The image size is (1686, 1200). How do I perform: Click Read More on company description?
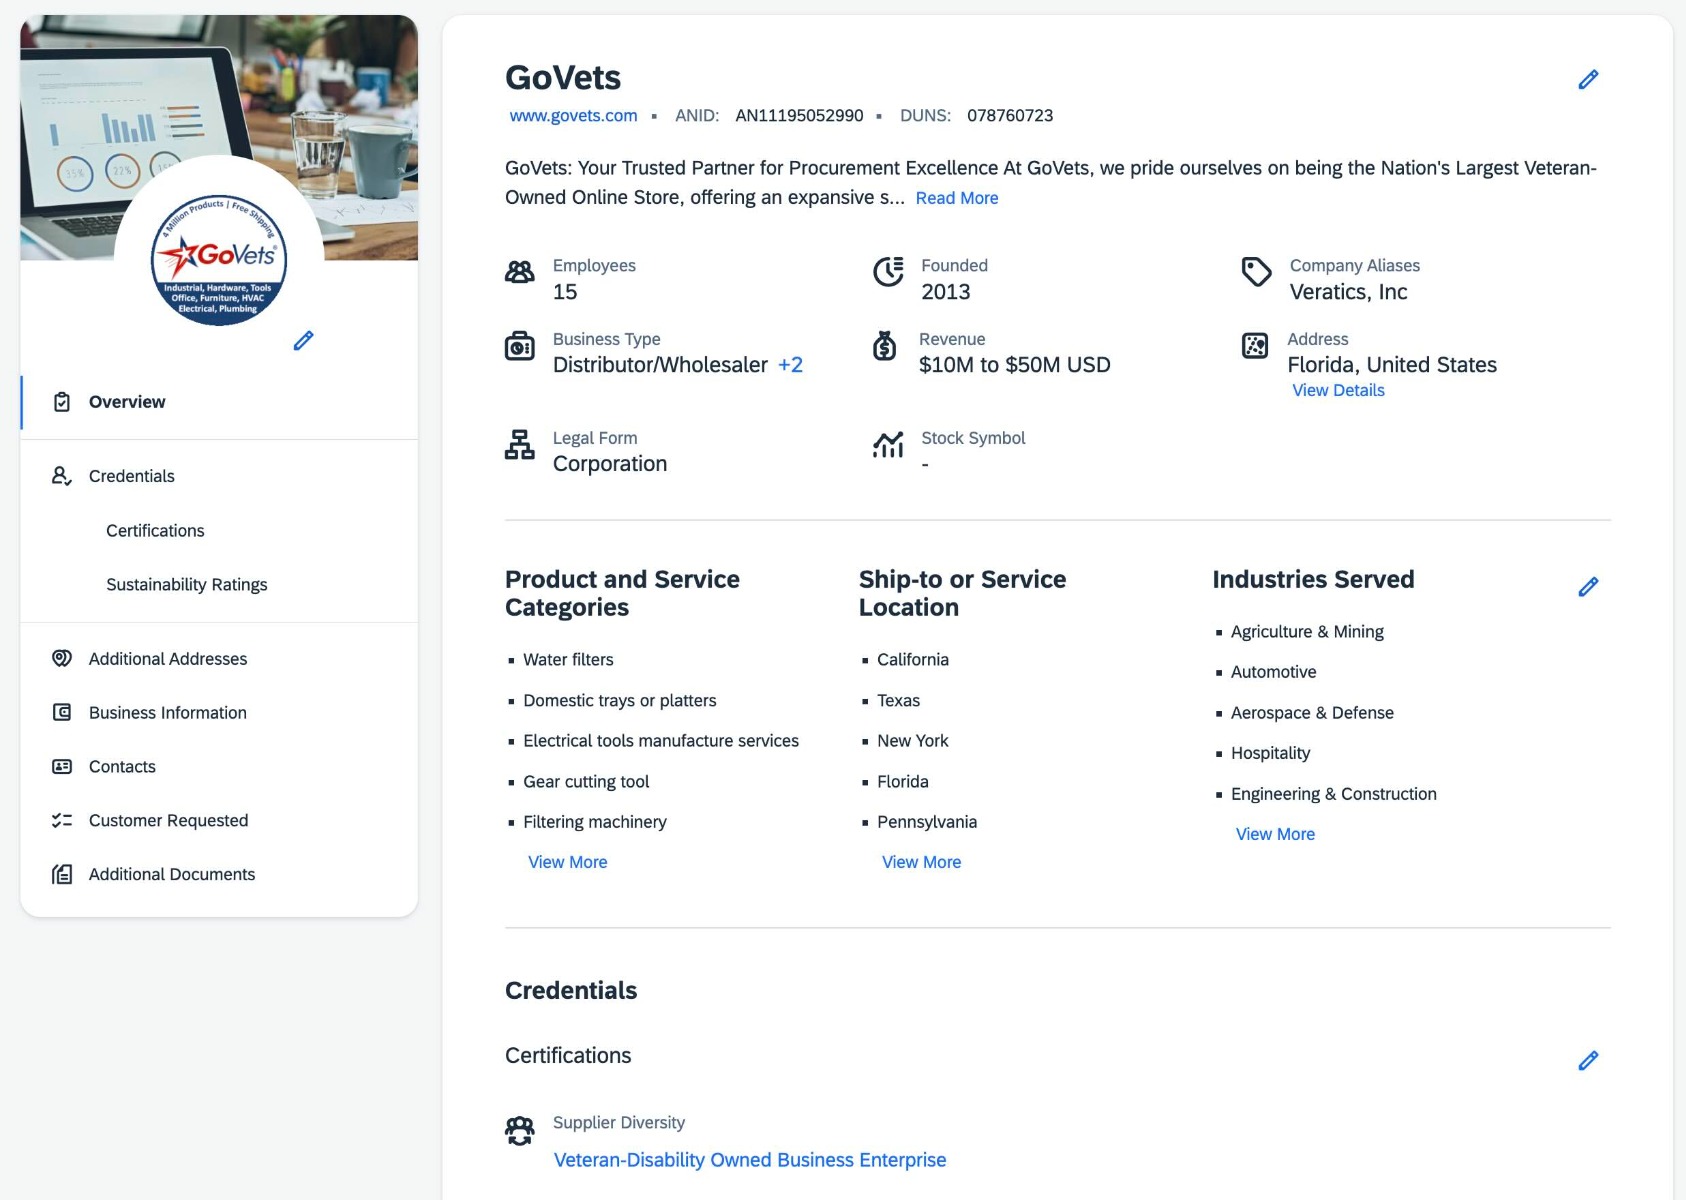coord(957,198)
